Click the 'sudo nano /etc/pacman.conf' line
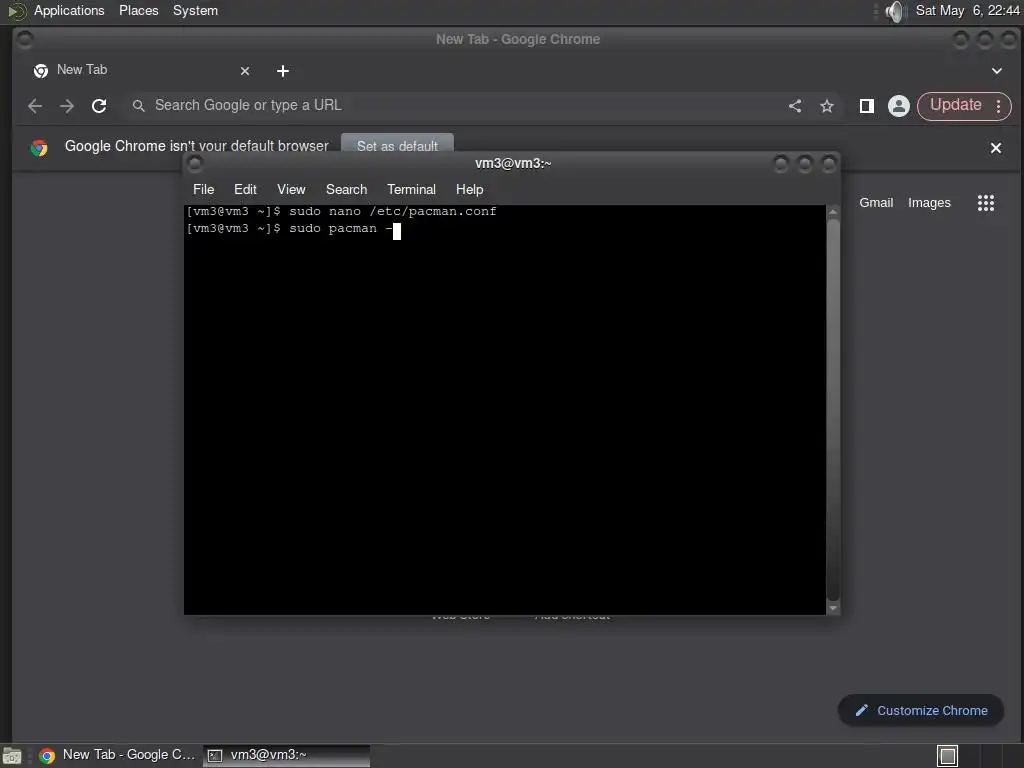The image size is (1024, 768). (x=392, y=212)
